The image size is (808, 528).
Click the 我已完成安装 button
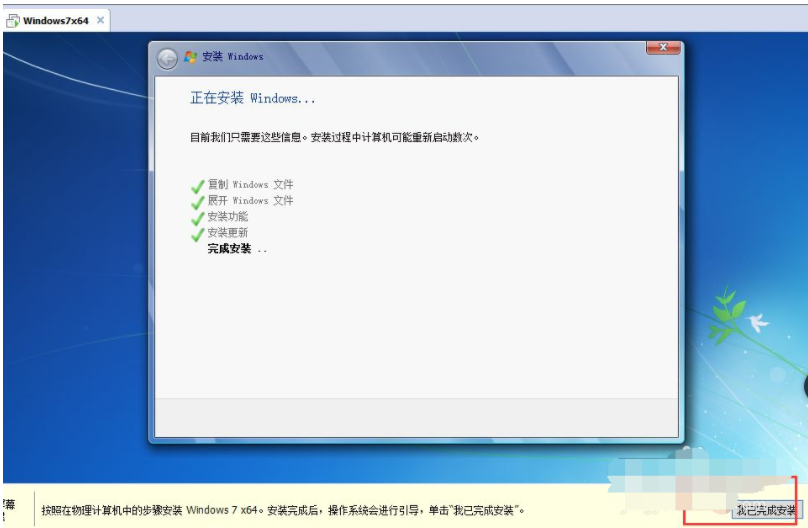pos(766,510)
